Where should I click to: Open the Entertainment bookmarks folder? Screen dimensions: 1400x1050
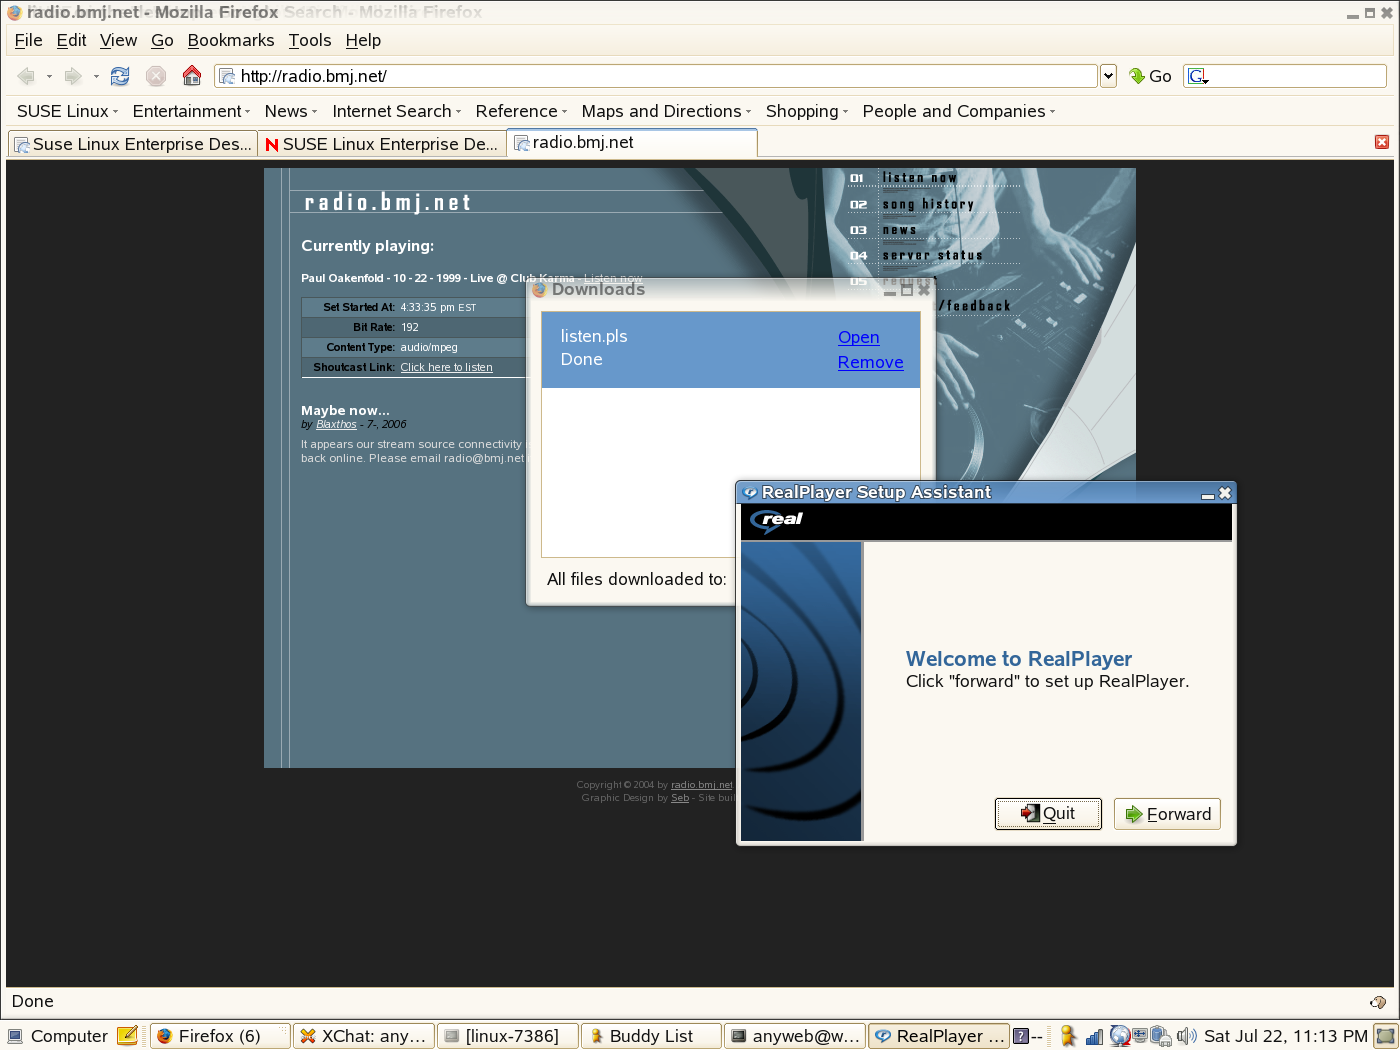coord(191,111)
